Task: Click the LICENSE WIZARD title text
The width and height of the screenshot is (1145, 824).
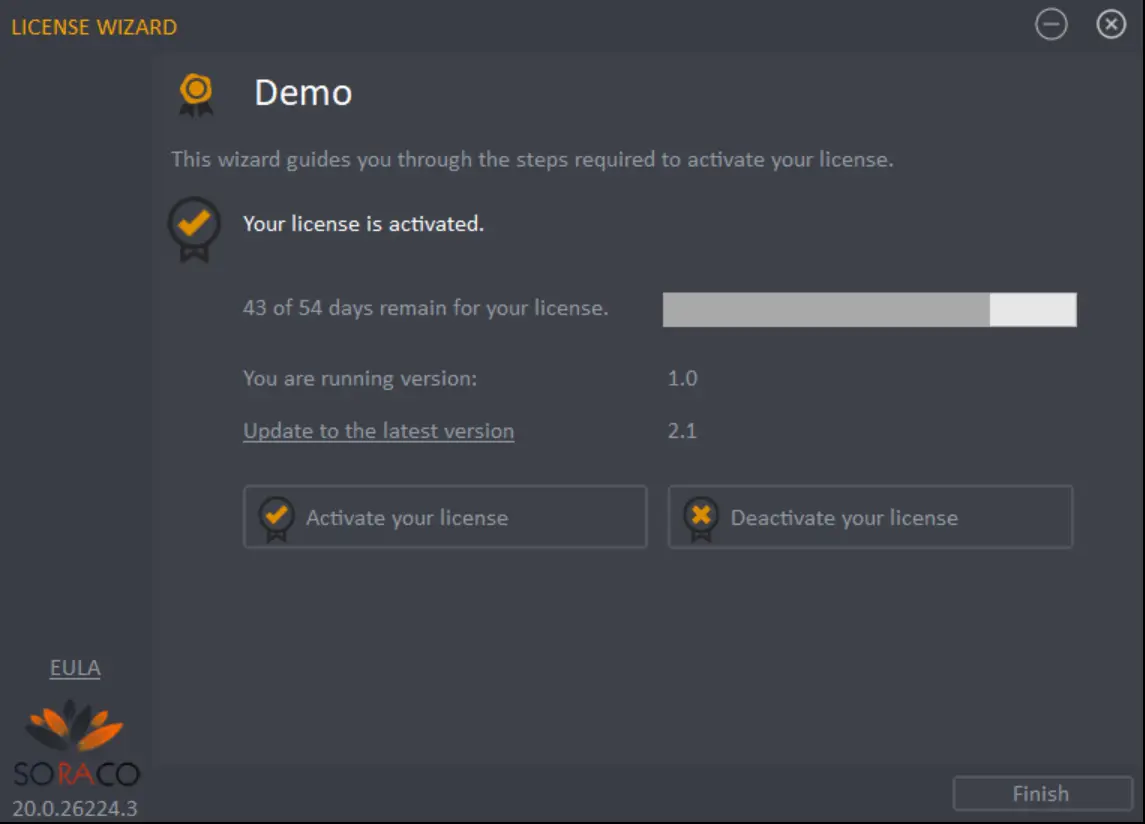Action: [x=94, y=27]
